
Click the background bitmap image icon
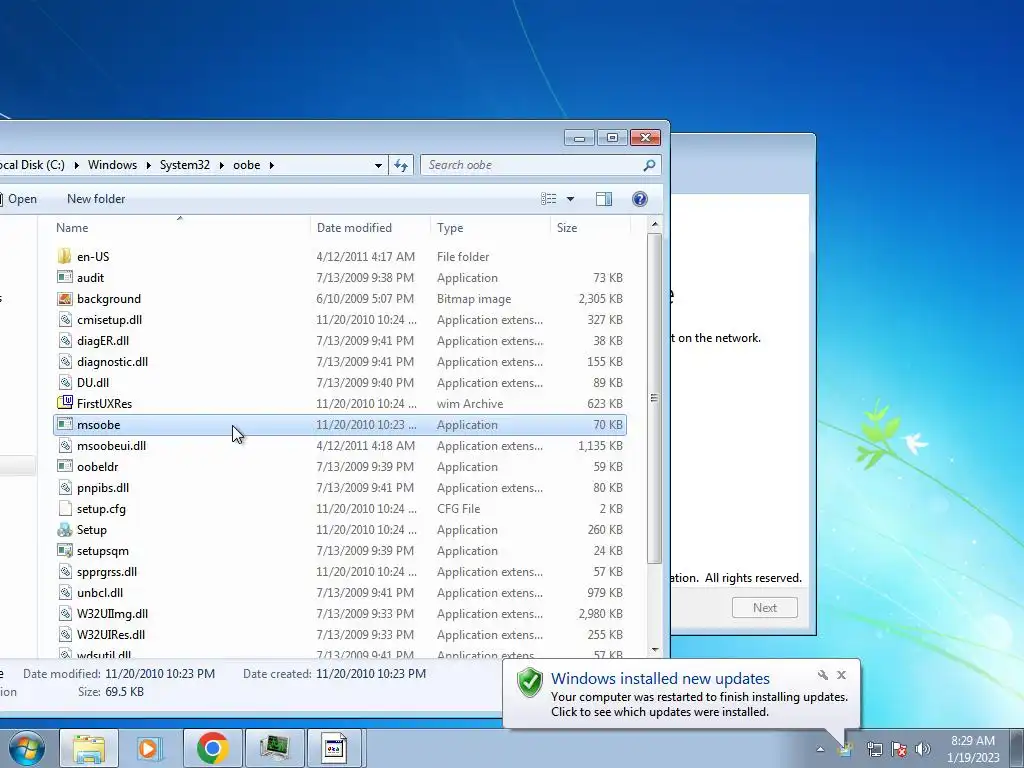coord(65,298)
